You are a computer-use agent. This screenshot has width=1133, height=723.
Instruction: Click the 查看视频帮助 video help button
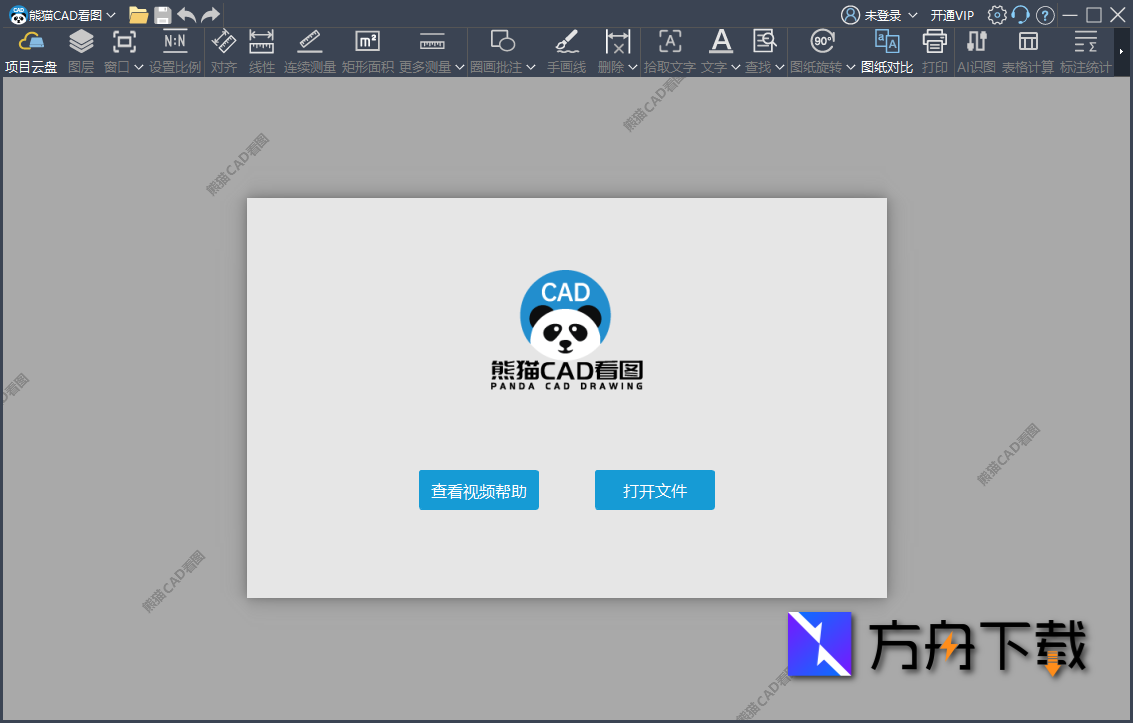point(478,490)
